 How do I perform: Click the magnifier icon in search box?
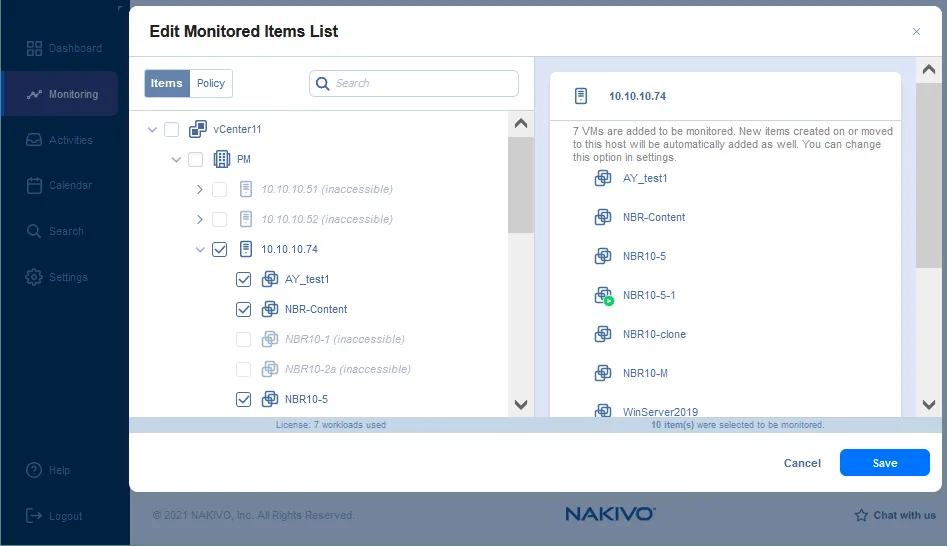pyautogui.click(x=323, y=84)
